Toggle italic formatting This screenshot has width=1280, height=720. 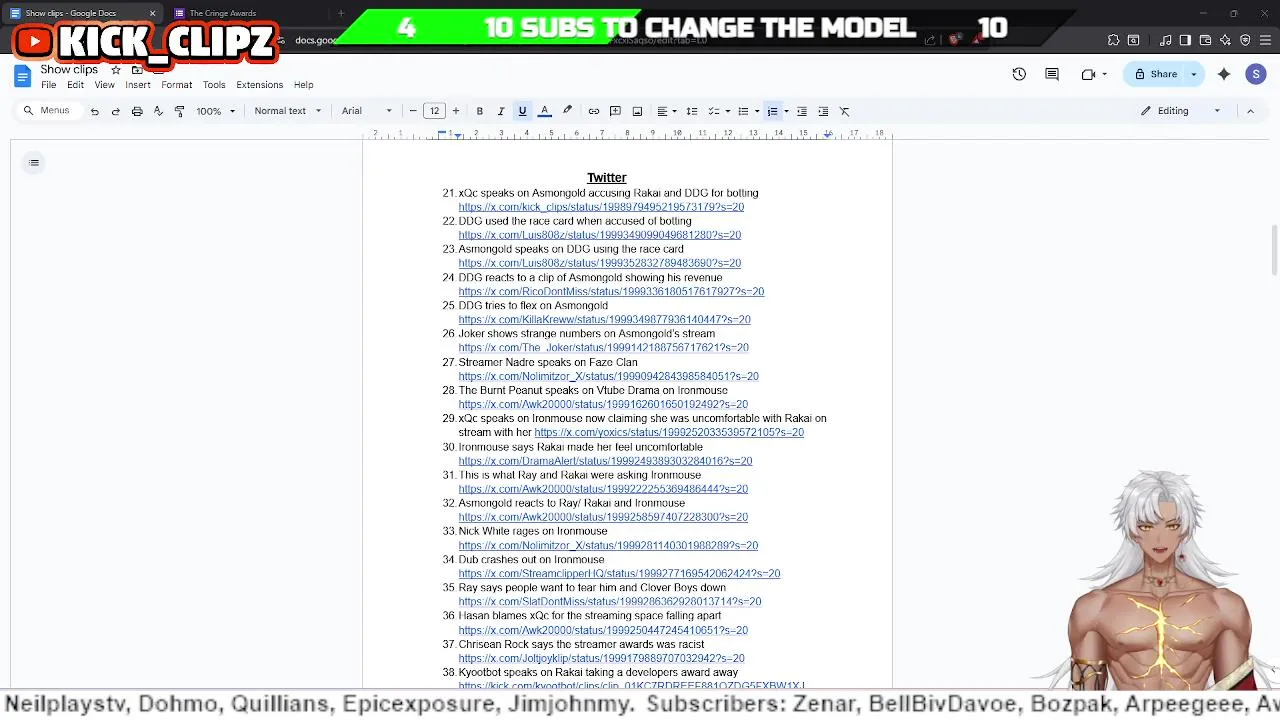[501, 111]
